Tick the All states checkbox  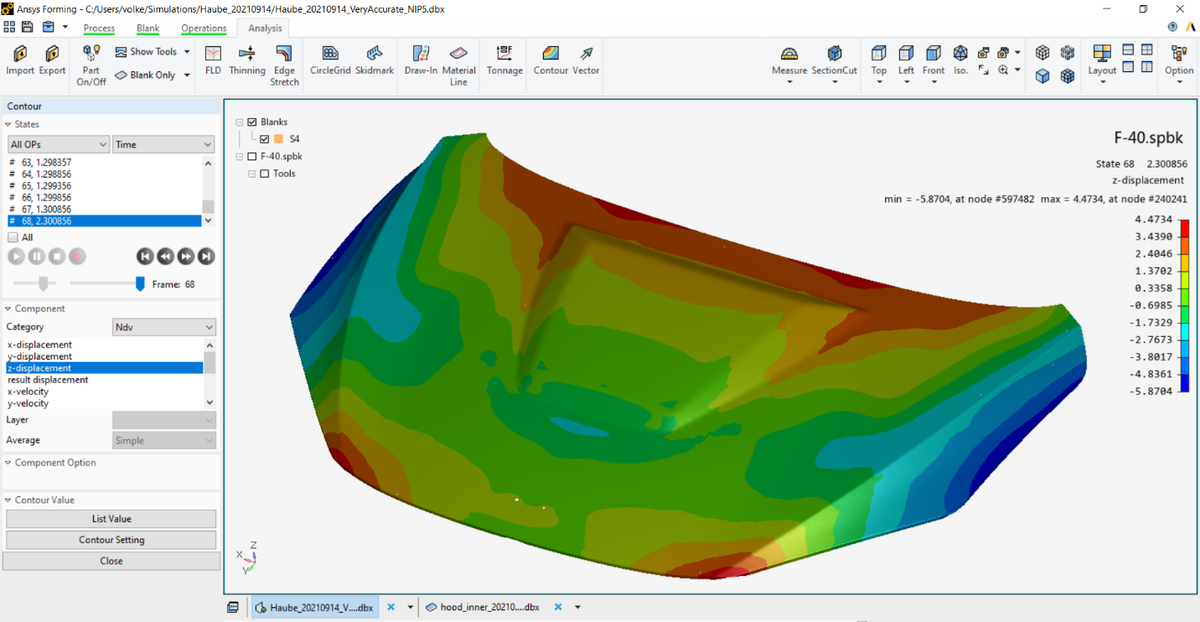[x=13, y=237]
